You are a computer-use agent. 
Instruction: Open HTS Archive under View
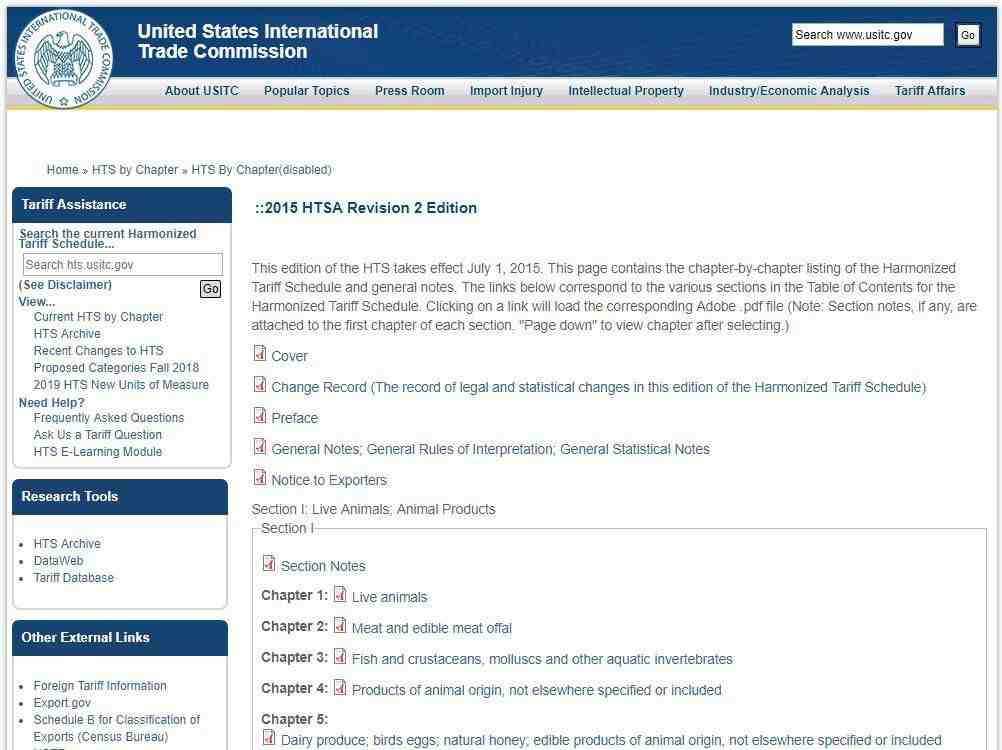(67, 334)
